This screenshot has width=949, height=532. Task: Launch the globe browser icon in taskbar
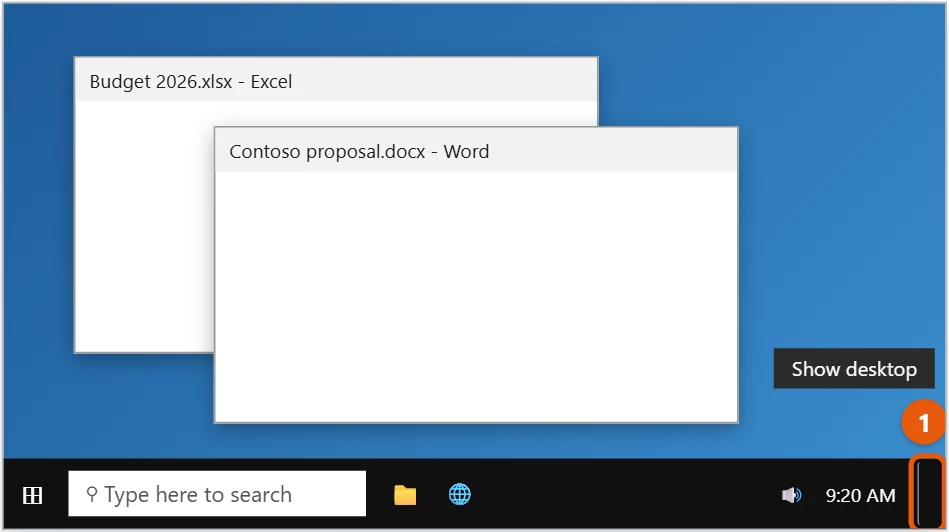click(459, 494)
